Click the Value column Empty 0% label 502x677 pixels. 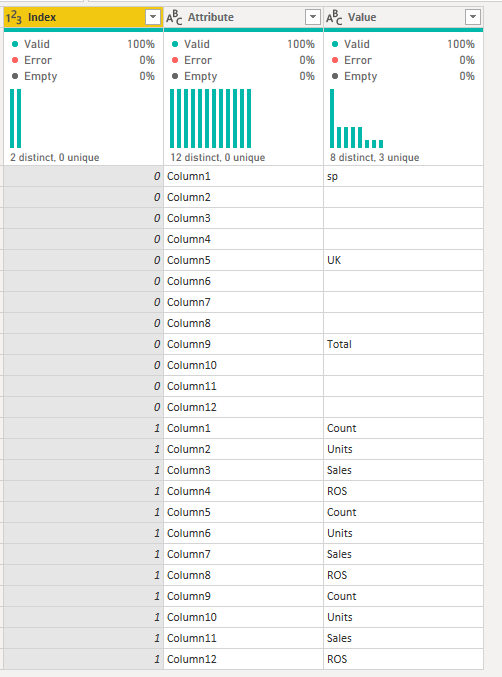[x=404, y=76]
